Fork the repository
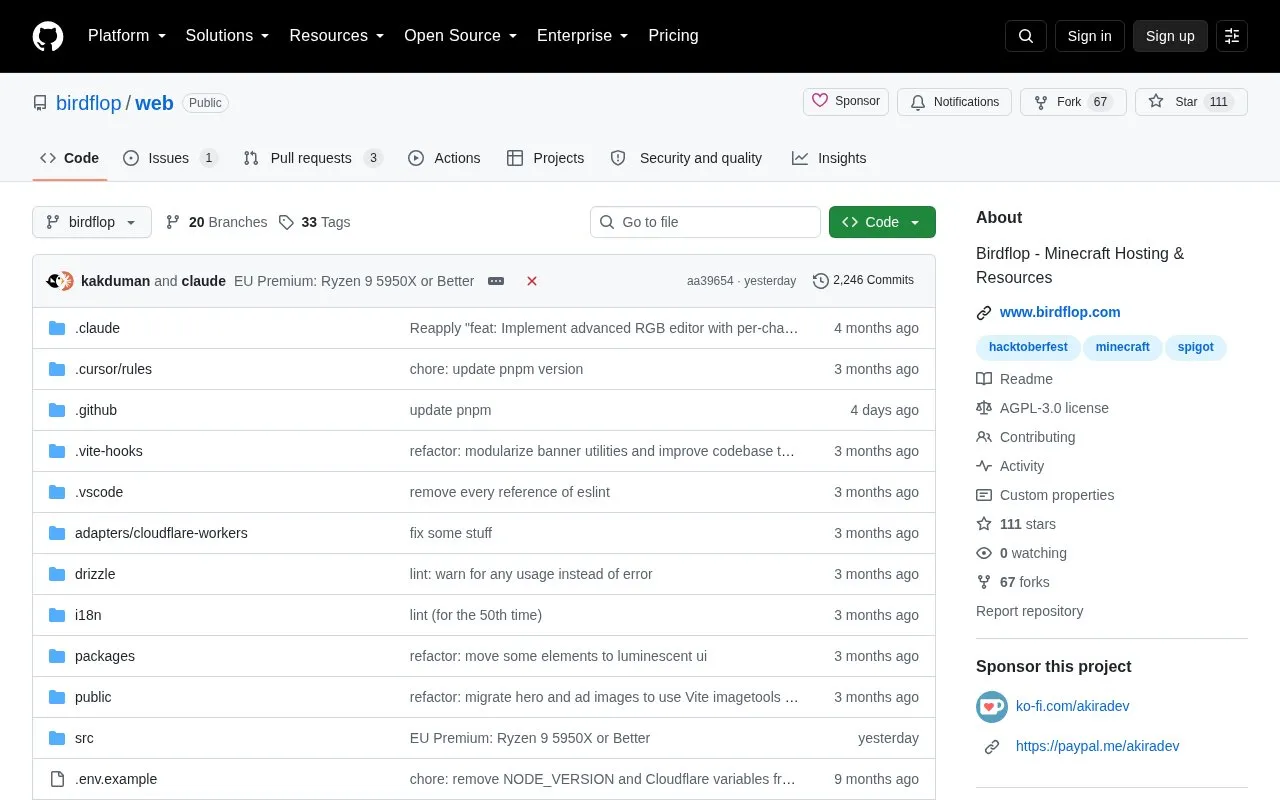This screenshot has height=800, width=1280. click(1073, 102)
